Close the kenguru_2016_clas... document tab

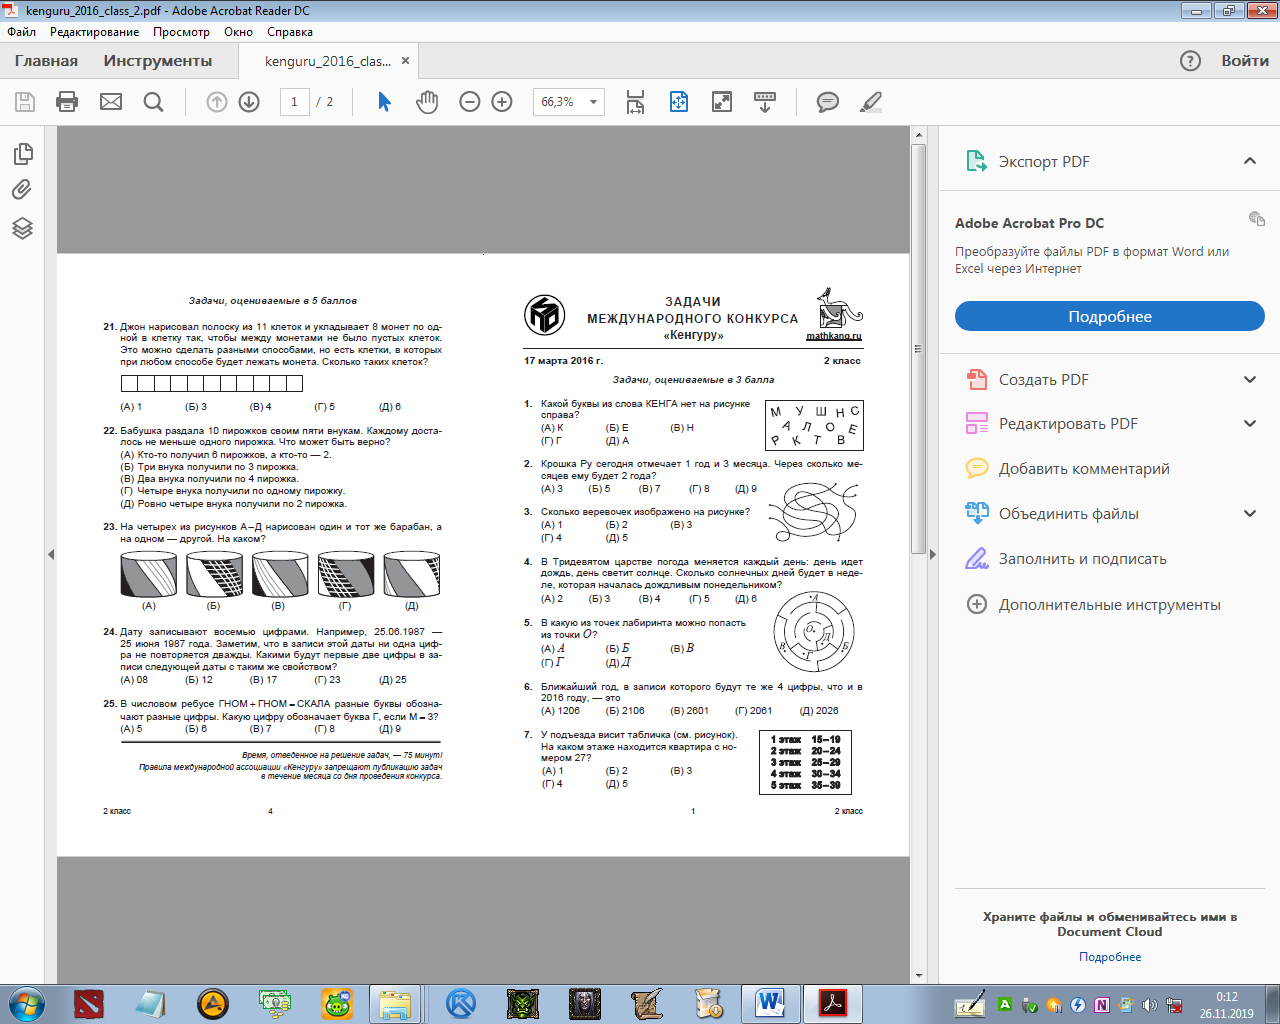click(405, 61)
